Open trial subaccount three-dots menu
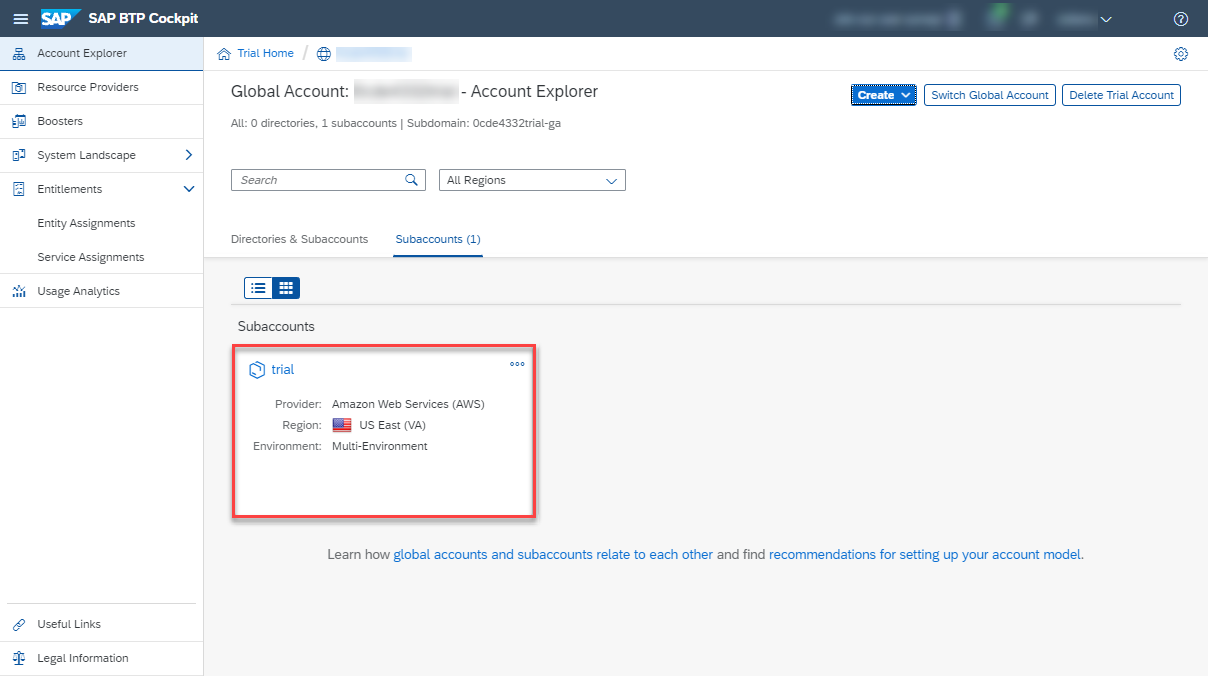1208x676 pixels. pyautogui.click(x=517, y=364)
